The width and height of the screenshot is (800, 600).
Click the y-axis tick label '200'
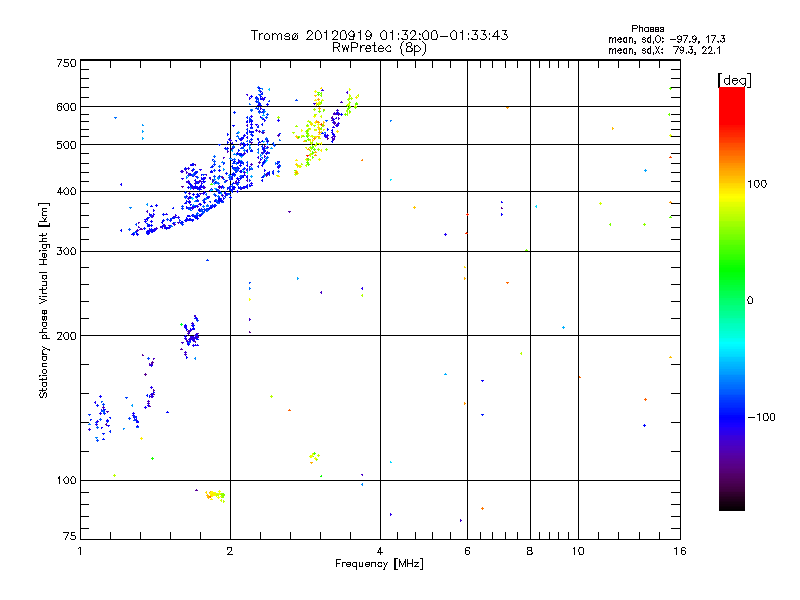(66, 336)
